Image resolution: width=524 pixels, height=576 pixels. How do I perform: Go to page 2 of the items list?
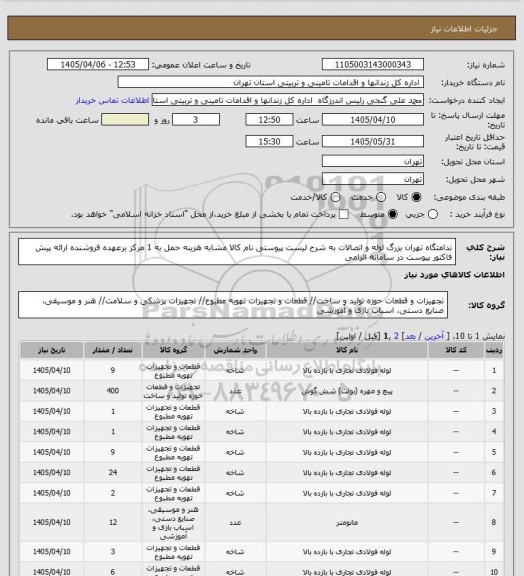396,336
